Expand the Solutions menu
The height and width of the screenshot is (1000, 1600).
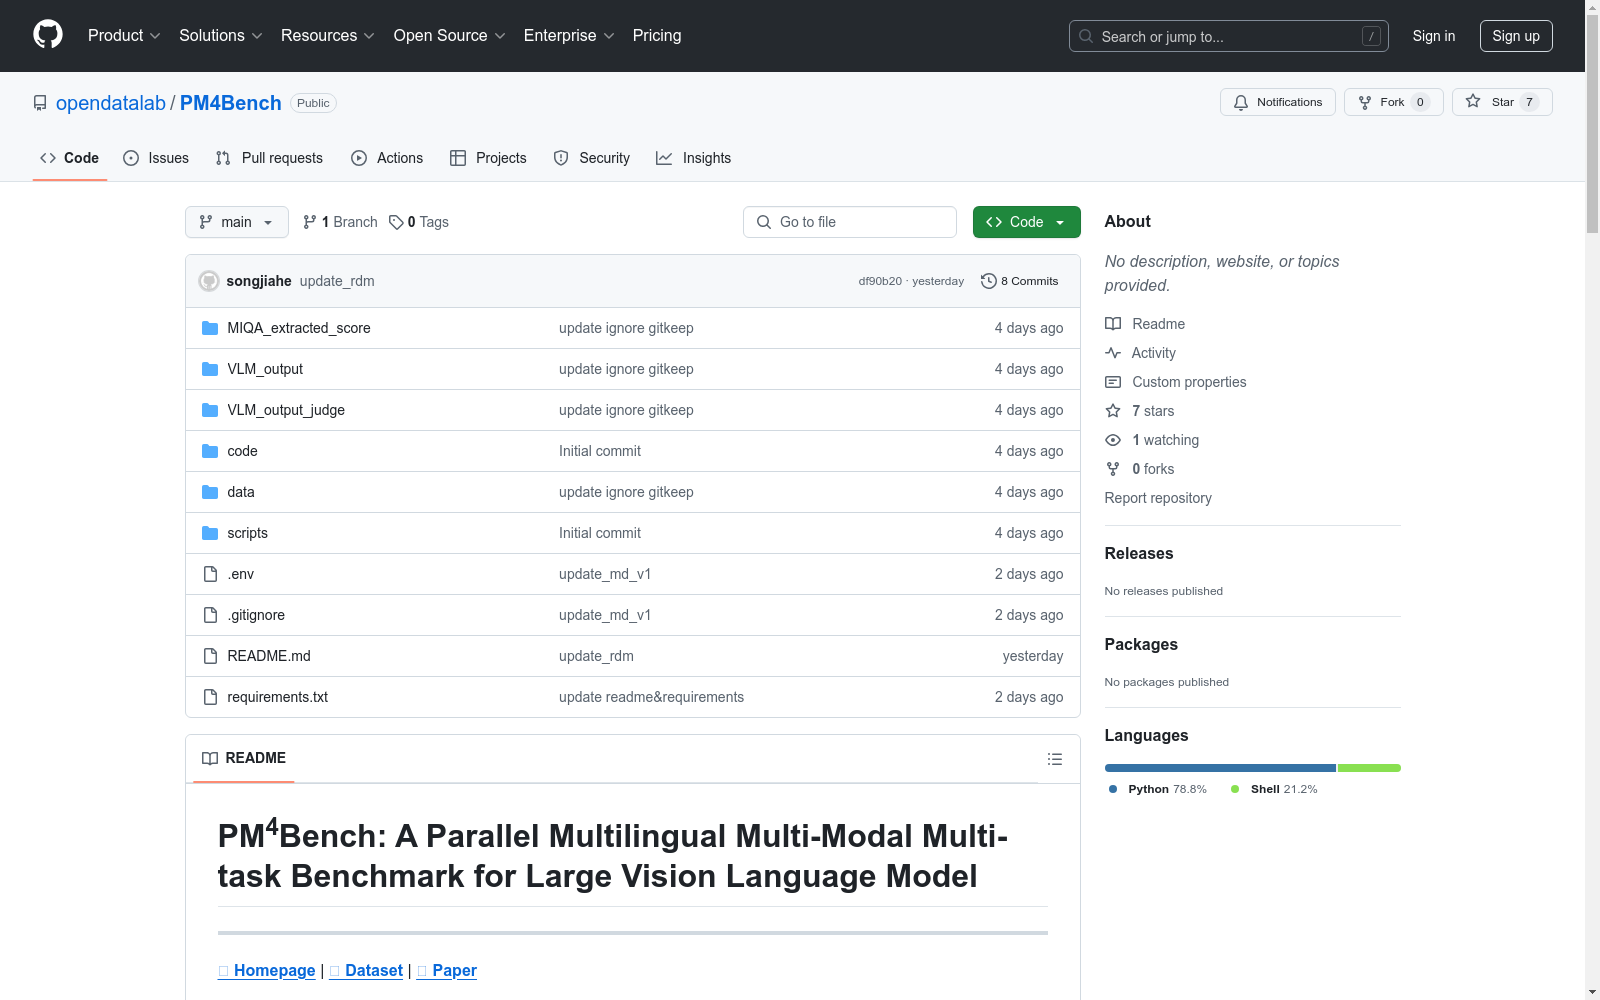(220, 35)
